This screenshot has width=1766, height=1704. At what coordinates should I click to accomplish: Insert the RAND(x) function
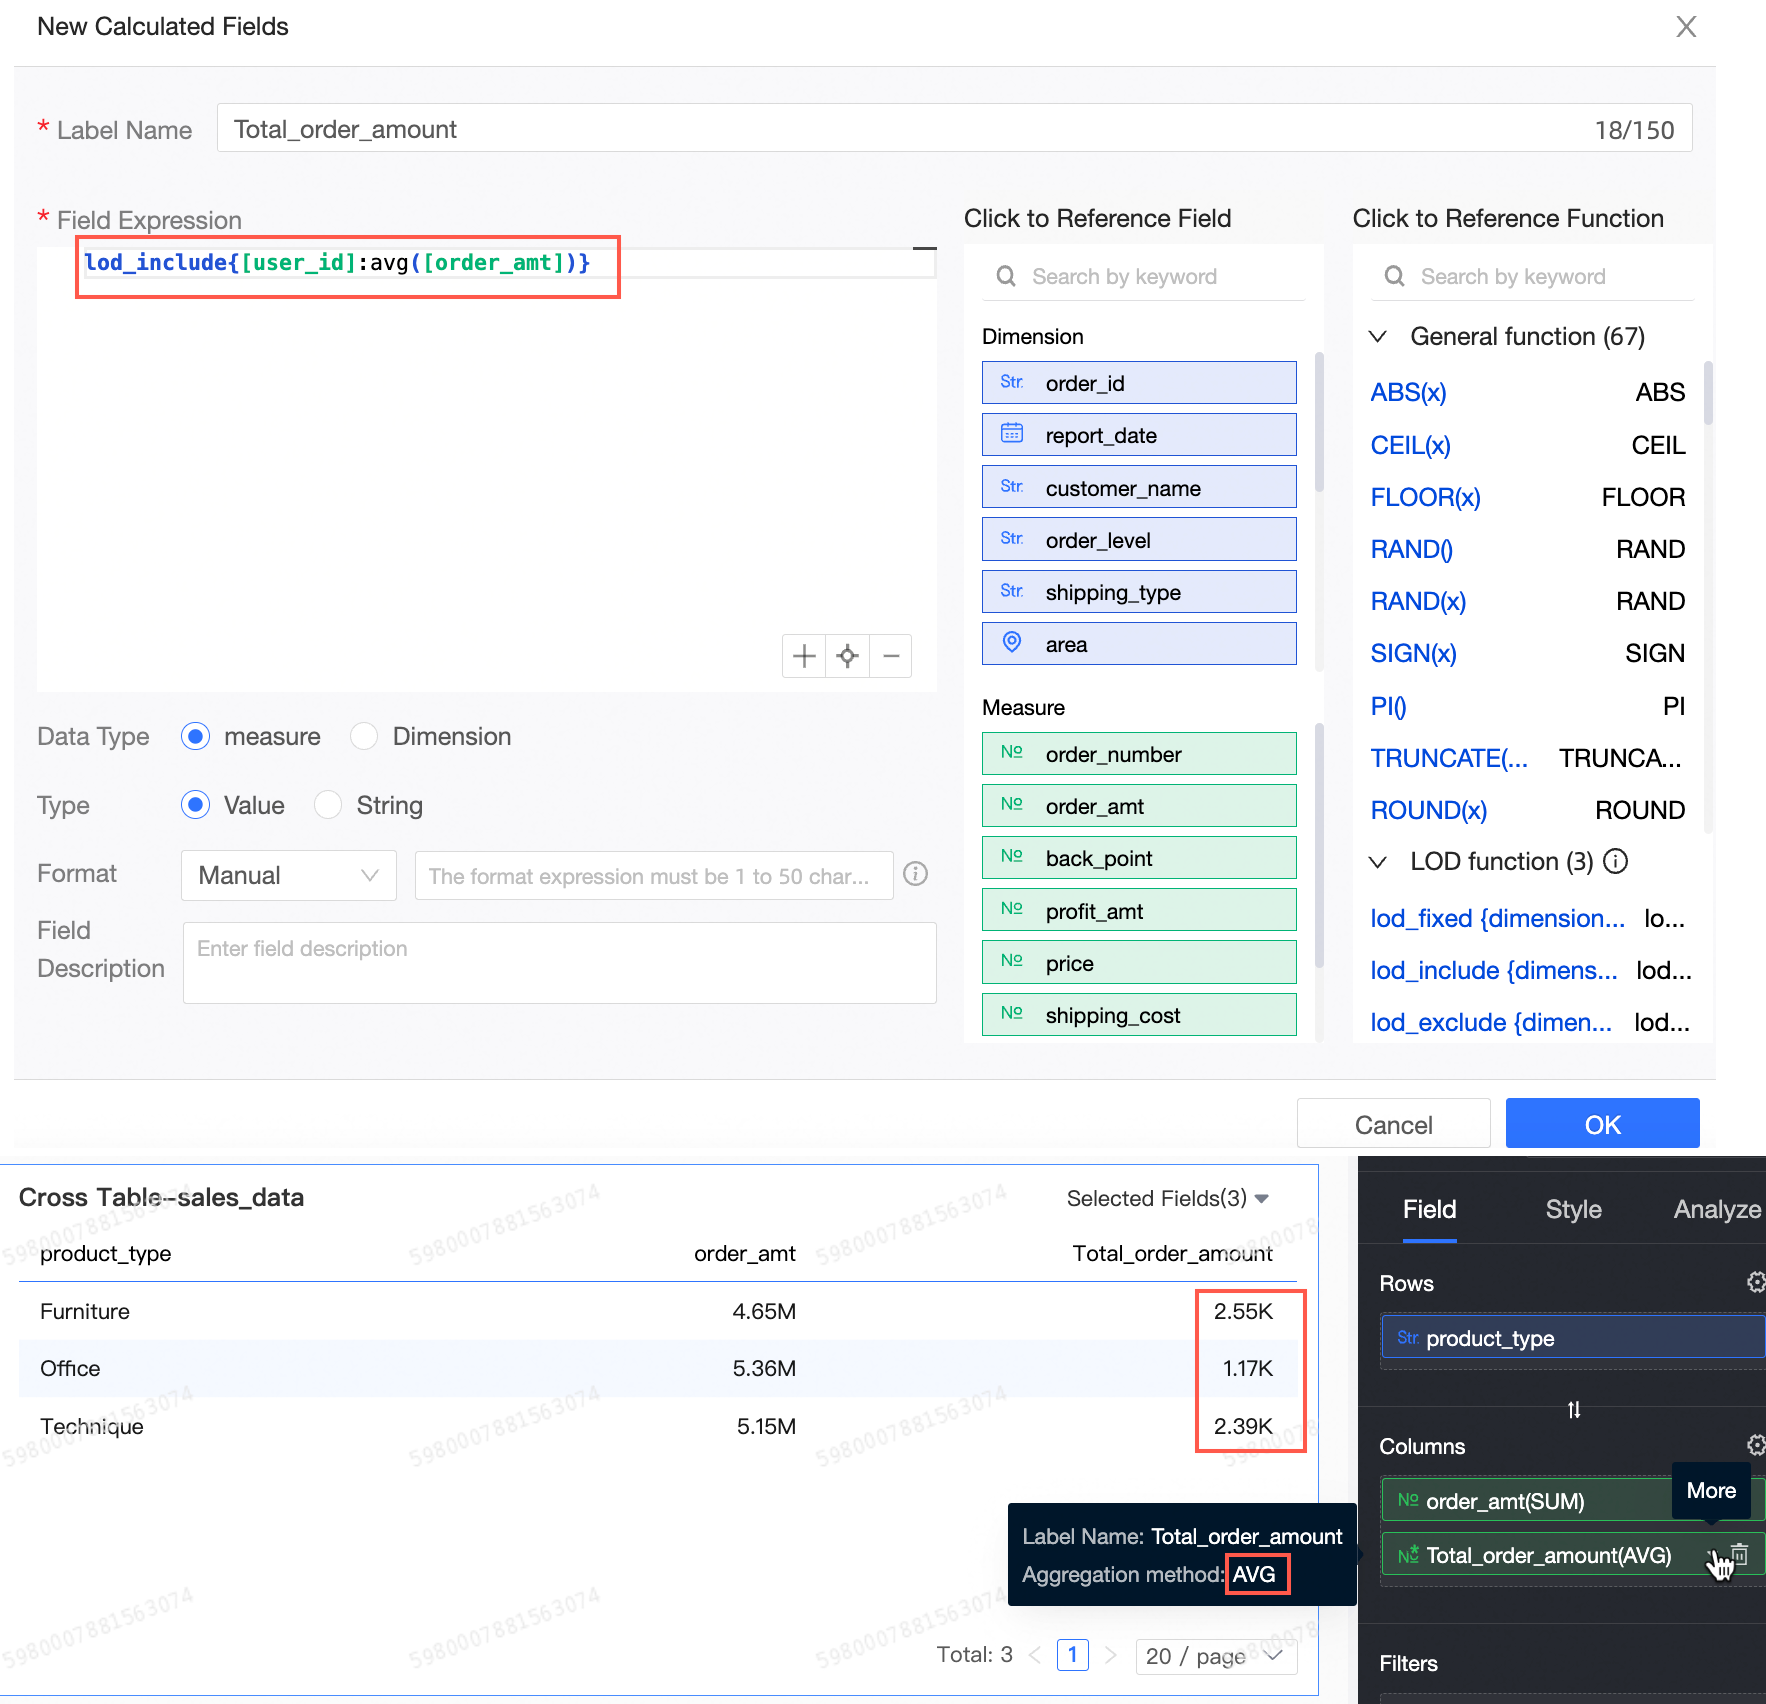tap(1418, 601)
